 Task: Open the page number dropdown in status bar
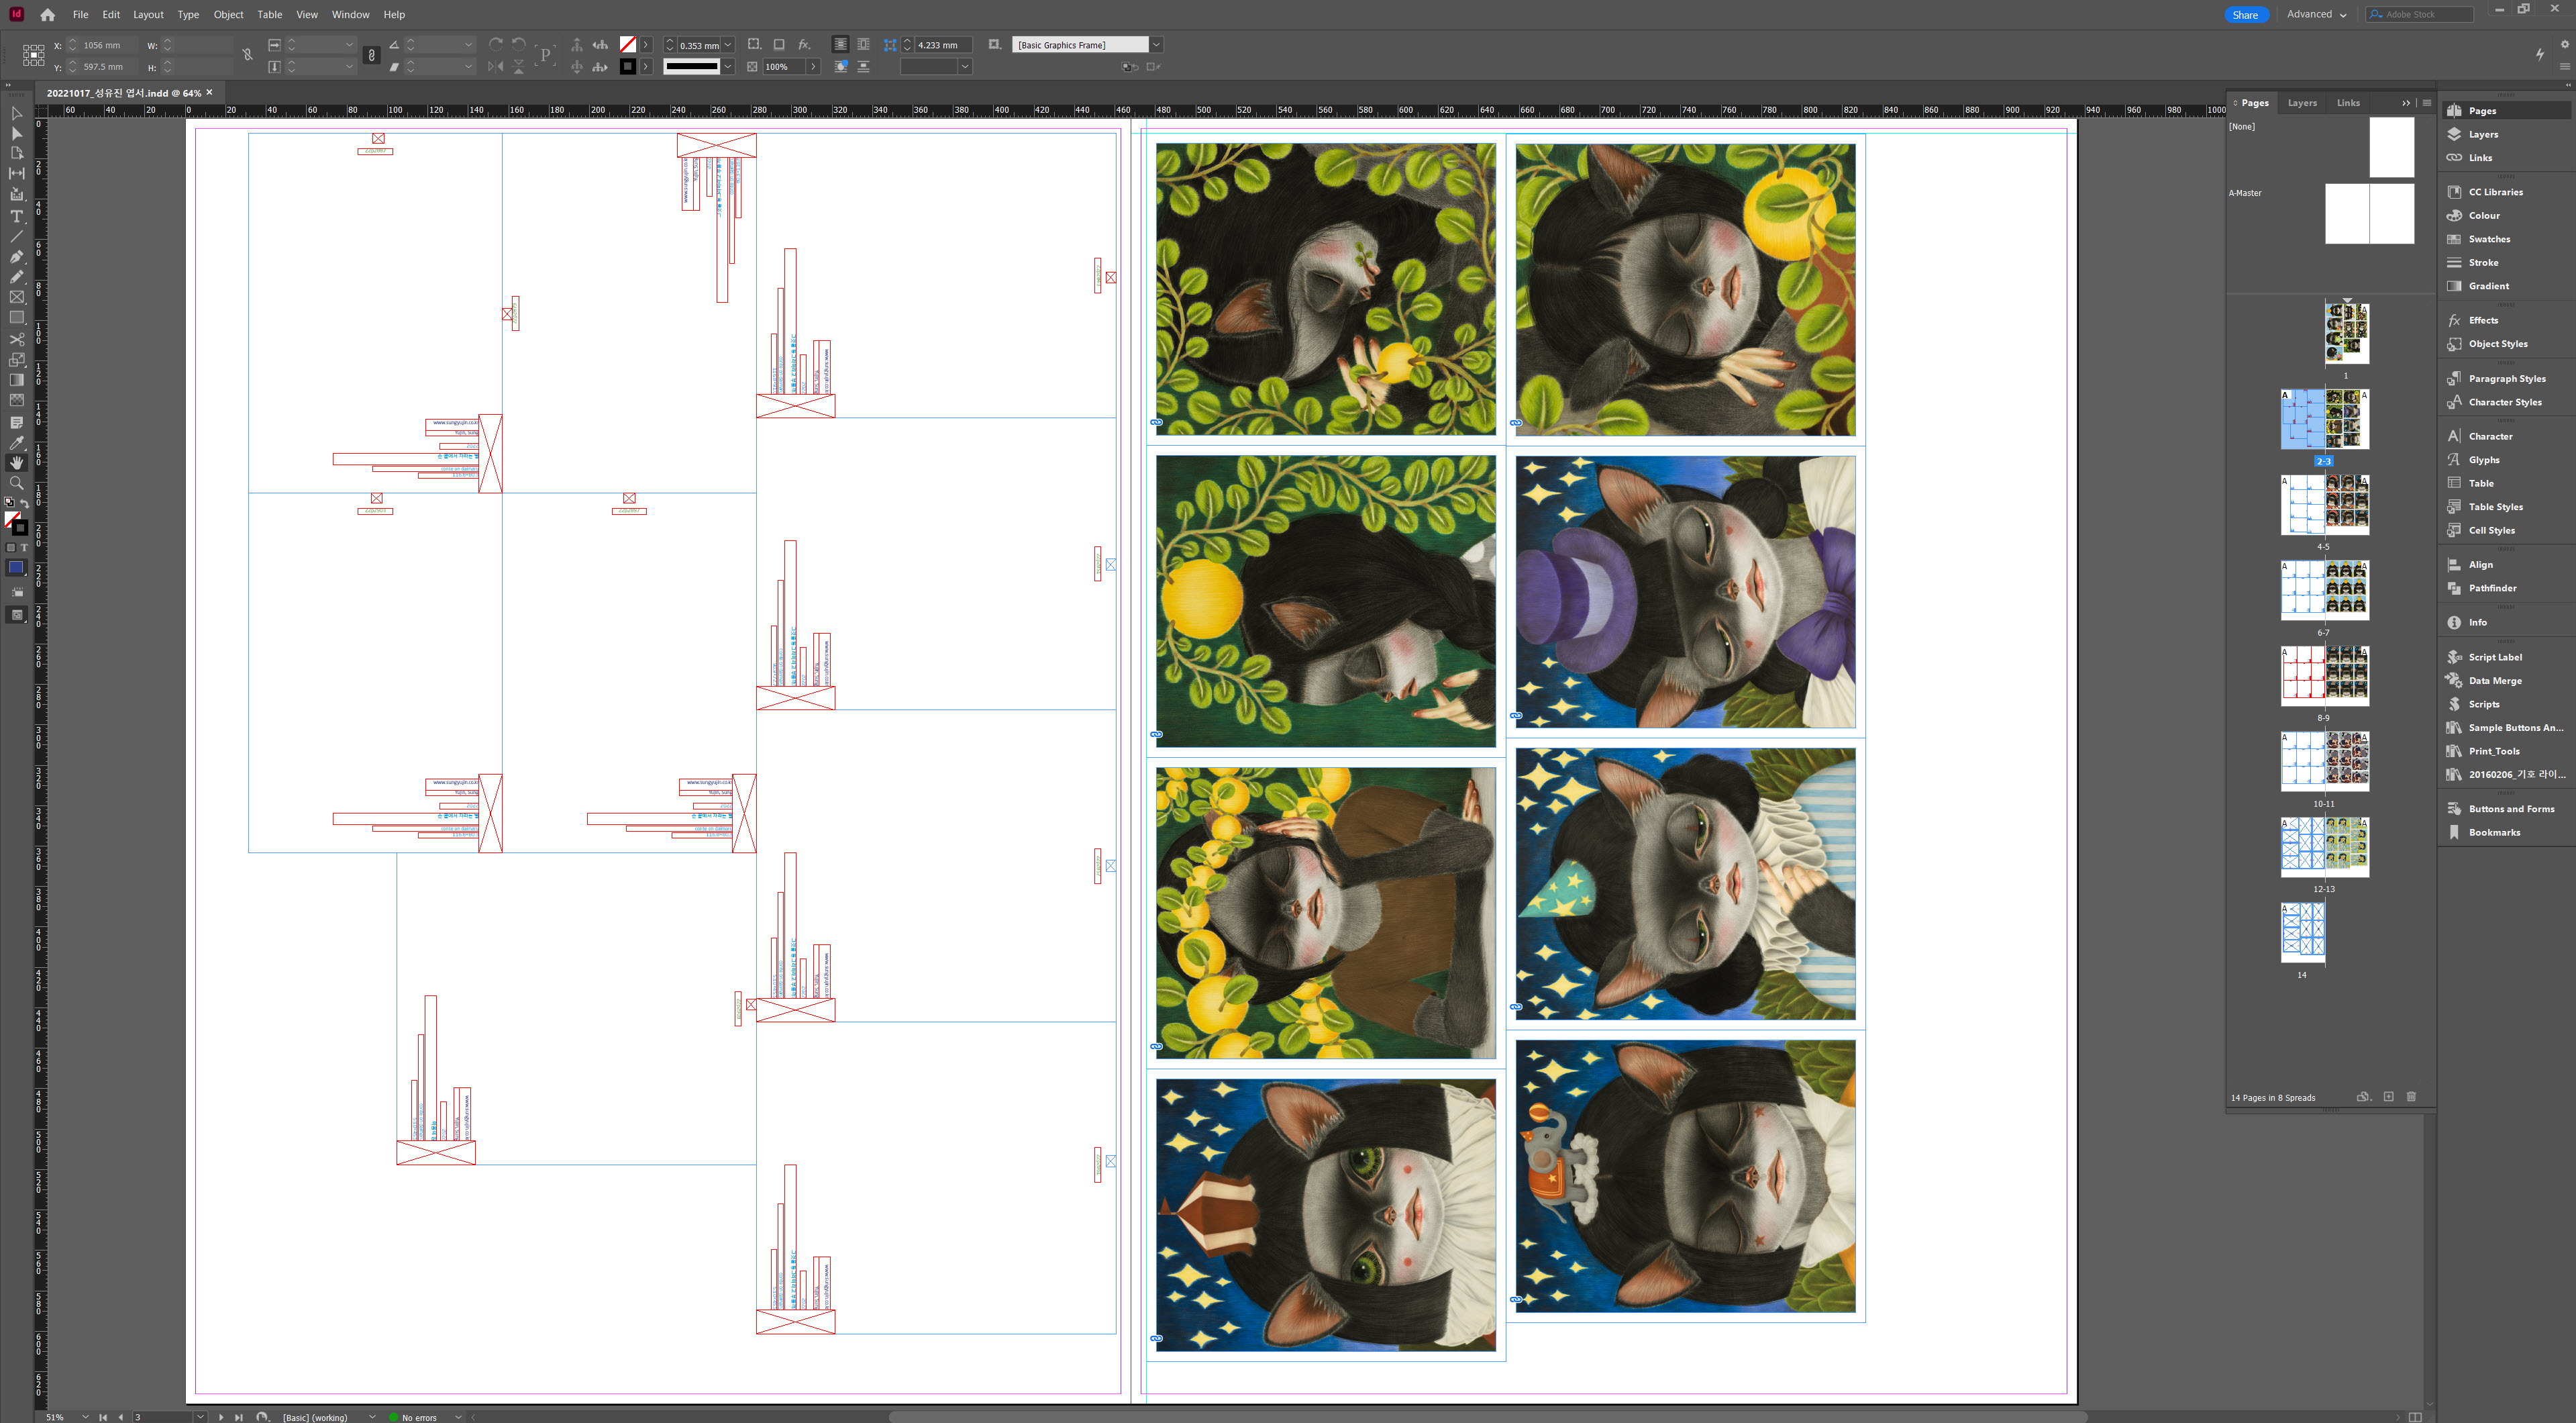click(200, 1416)
